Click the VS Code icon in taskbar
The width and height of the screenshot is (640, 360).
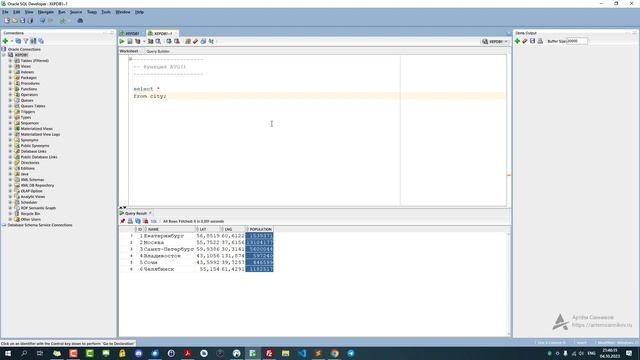pyautogui.click(x=302, y=353)
